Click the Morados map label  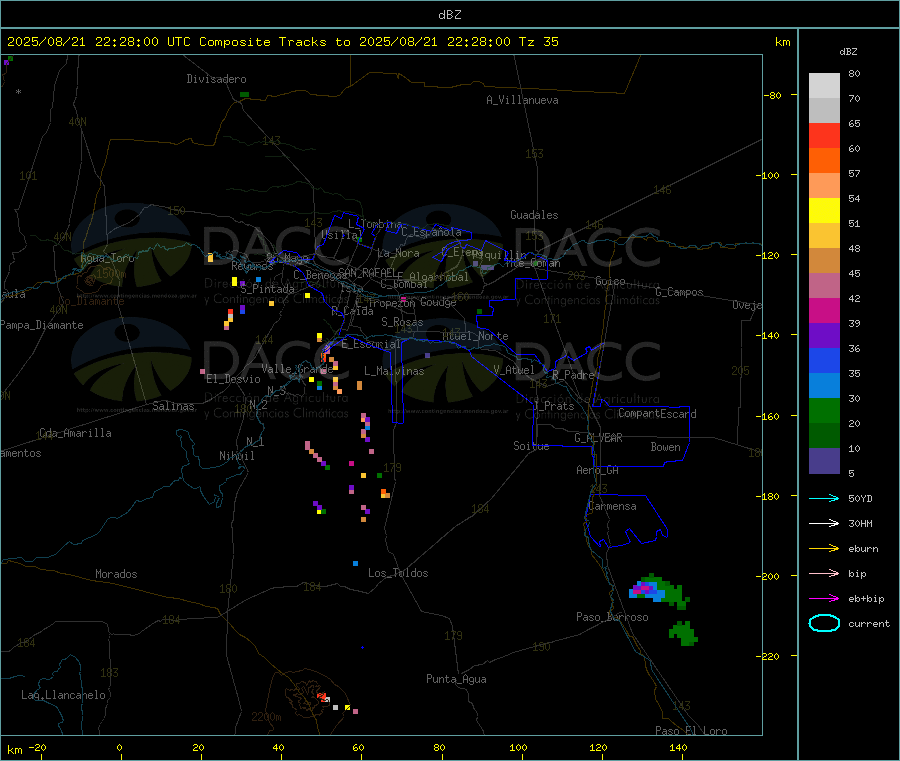point(116,574)
